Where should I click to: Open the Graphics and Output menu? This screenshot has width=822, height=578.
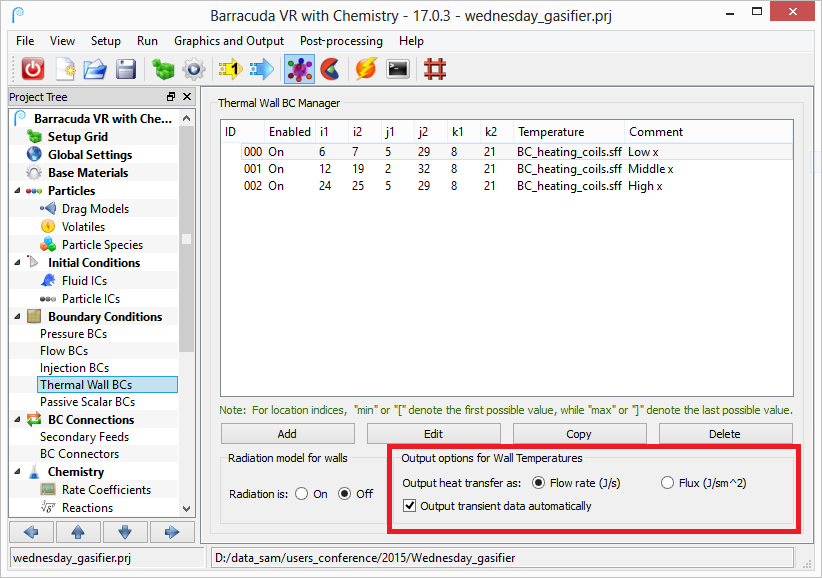pyautogui.click(x=228, y=41)
